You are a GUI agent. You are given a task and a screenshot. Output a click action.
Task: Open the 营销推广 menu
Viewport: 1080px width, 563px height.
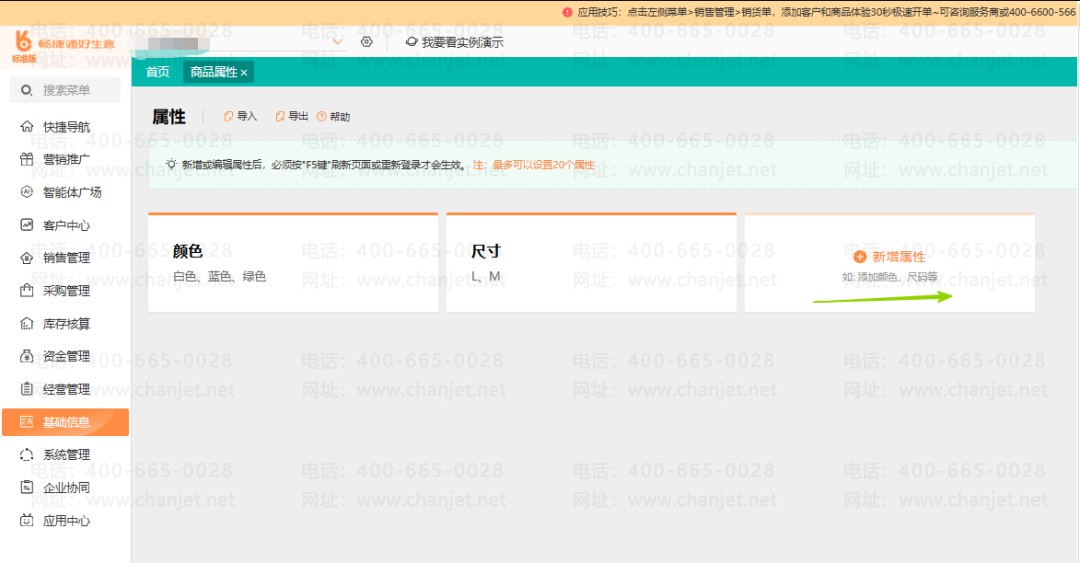click(66, 159)
